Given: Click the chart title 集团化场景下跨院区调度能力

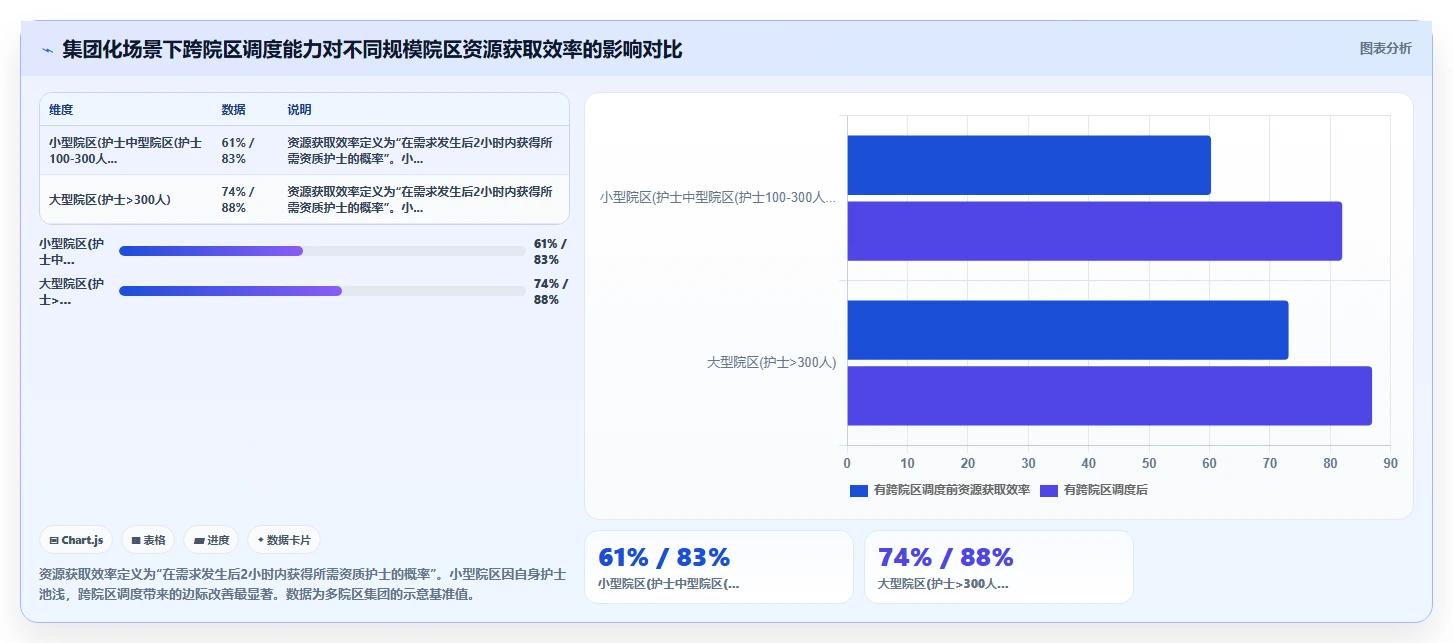Looking at the screenshot, I should tap(372, 50).
